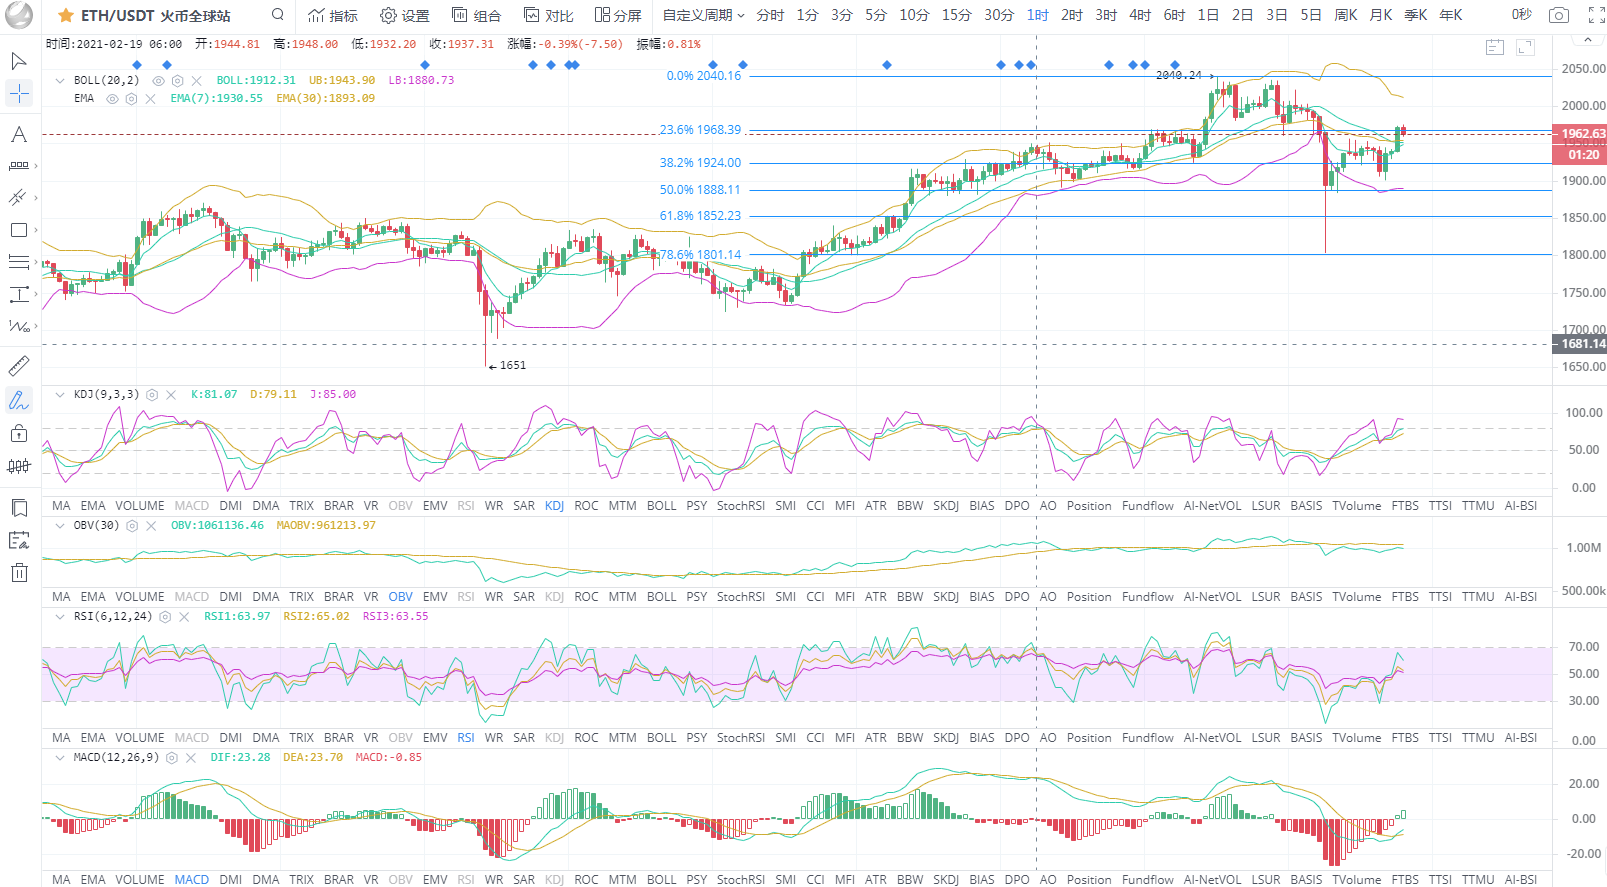Switch to the 1分 timeframe

807,15
